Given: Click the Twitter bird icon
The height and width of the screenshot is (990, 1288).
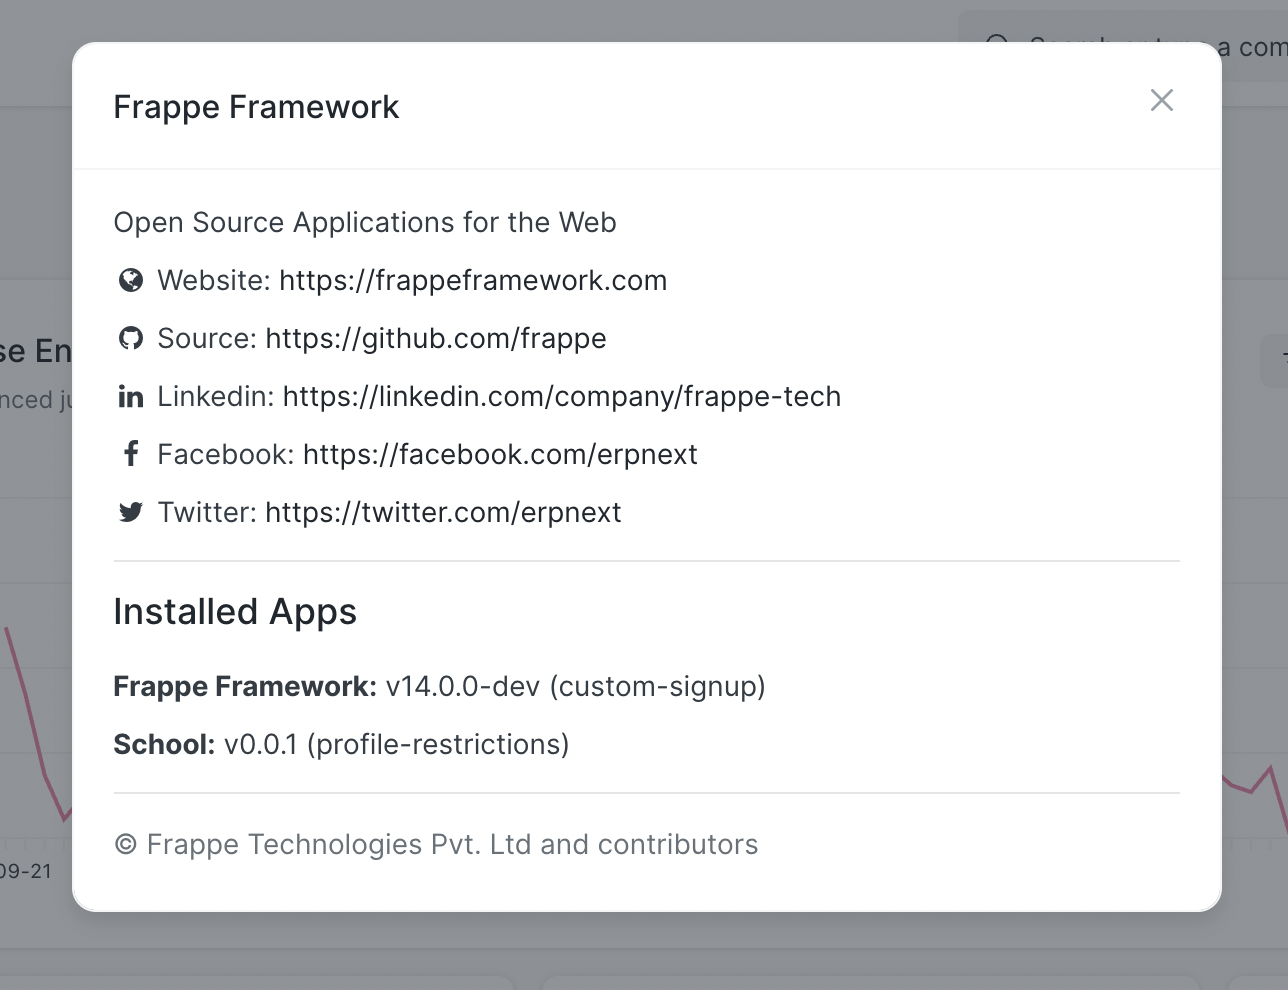Looking at the screenshot, I should click(130, 511).
